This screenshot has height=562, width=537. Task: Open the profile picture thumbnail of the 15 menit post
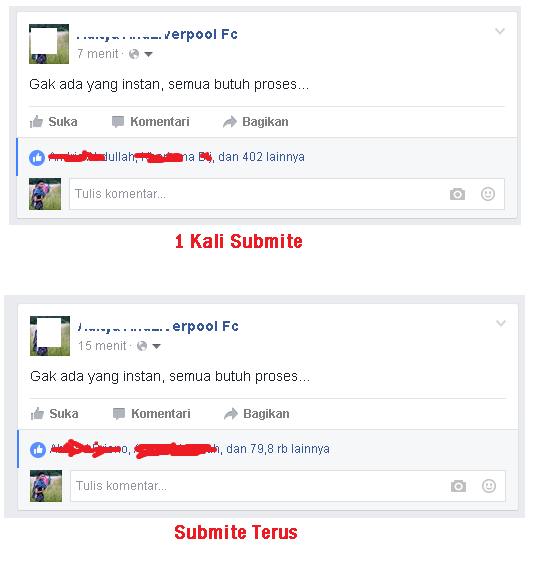[x=50, y=336]
